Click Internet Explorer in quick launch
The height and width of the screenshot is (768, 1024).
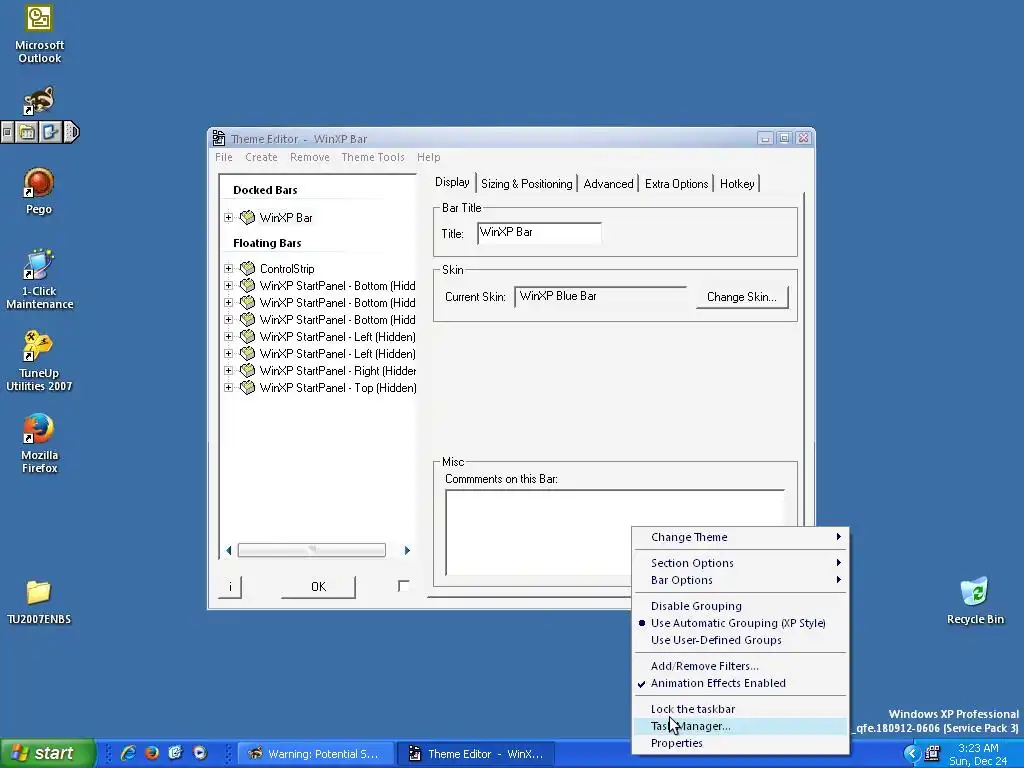click(128, 753)
